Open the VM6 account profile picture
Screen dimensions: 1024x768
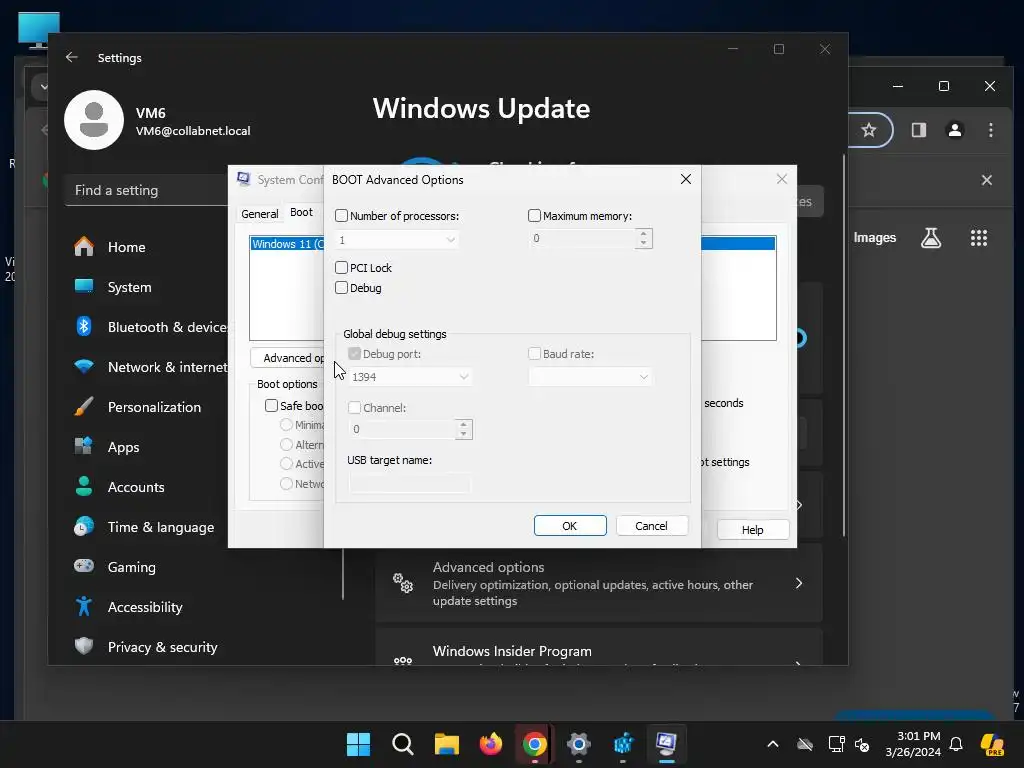[x=94, y=120]
